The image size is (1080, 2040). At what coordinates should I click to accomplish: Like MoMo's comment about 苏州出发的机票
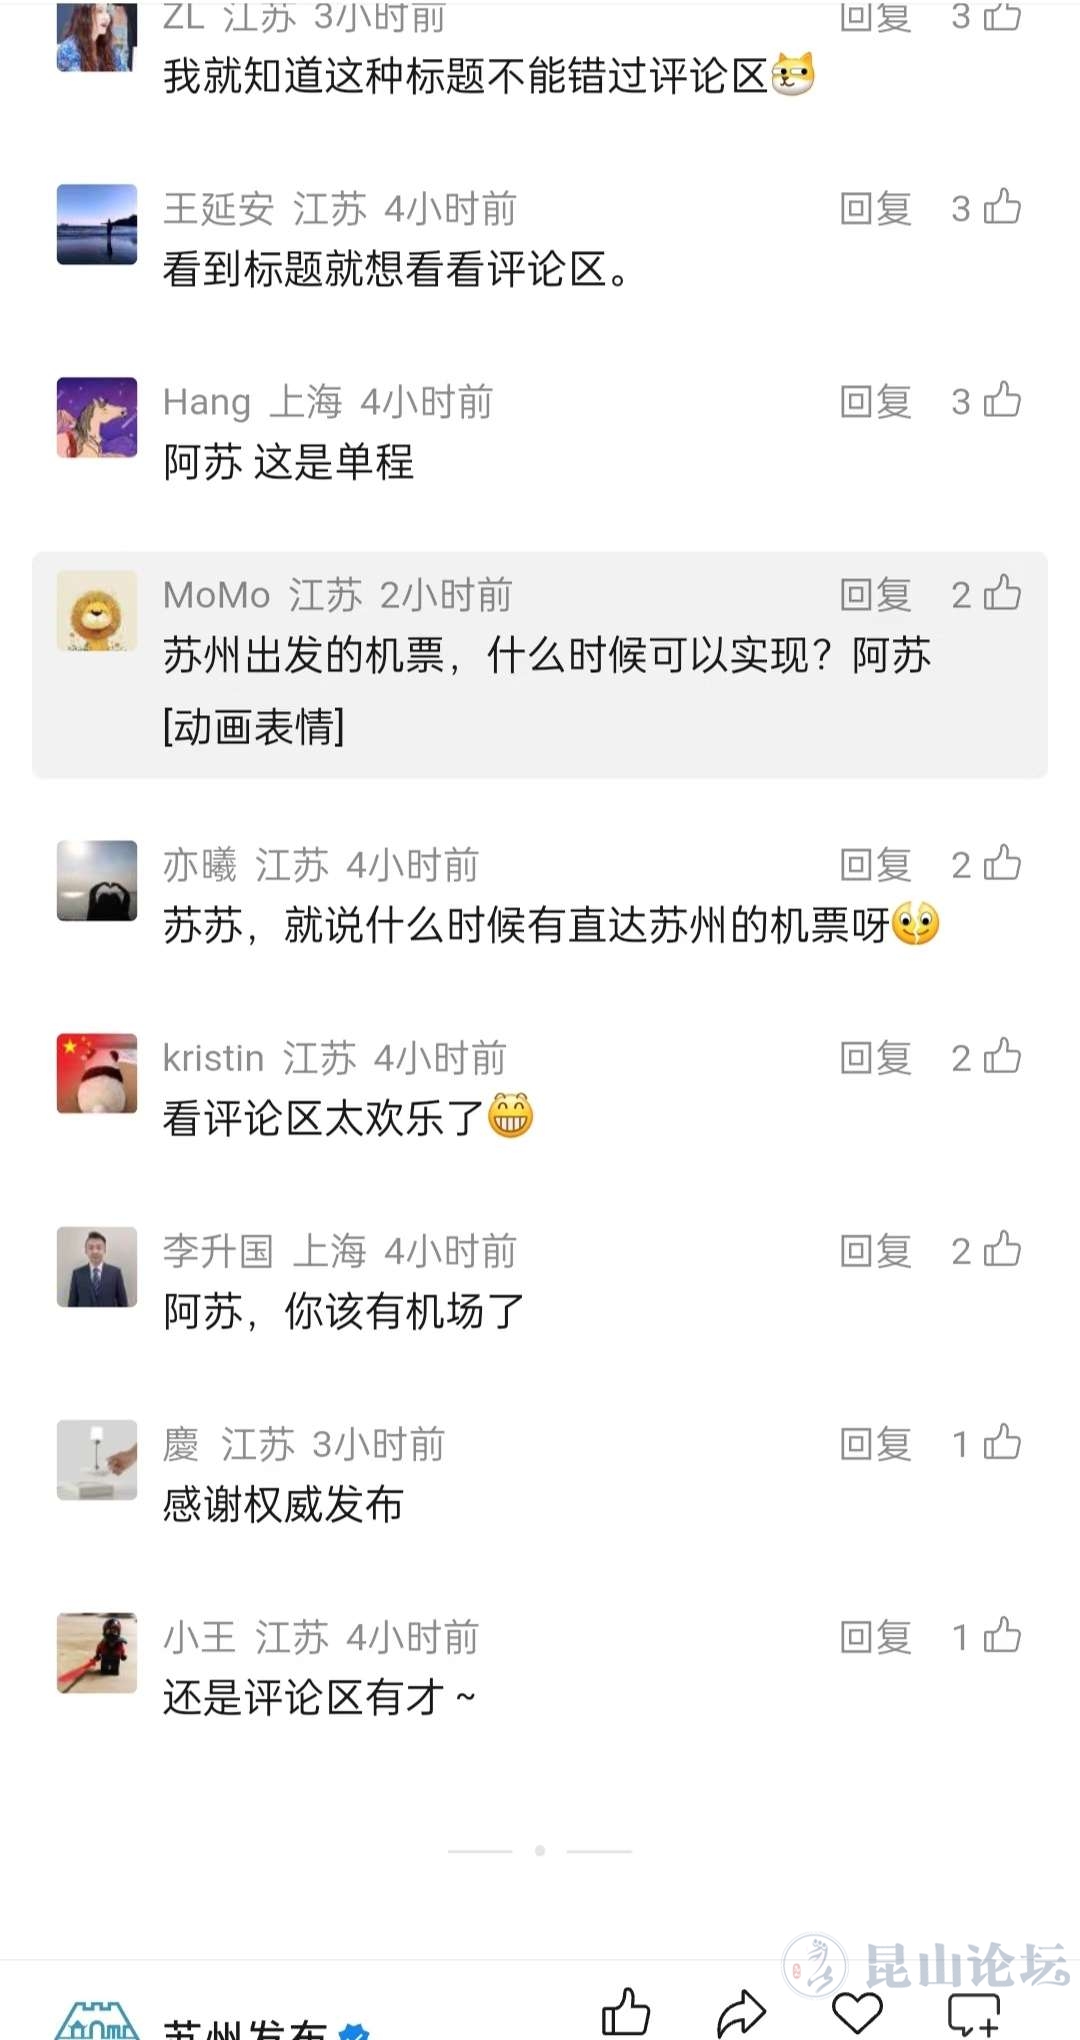click(x=1002, y=593)
